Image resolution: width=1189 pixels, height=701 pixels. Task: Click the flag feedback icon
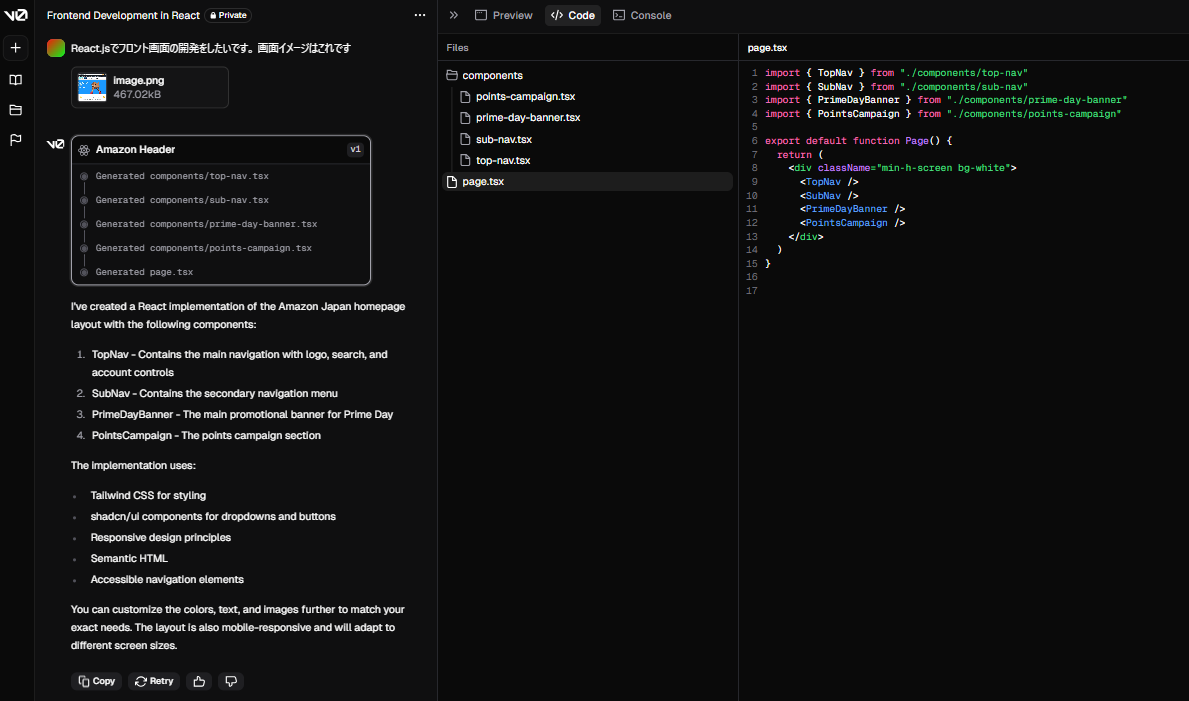click(15, 140)
